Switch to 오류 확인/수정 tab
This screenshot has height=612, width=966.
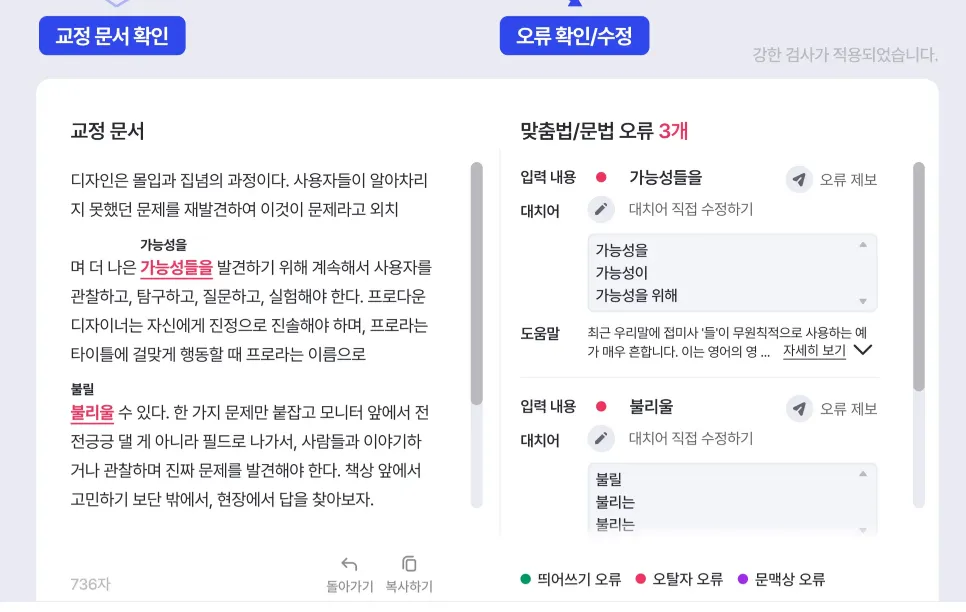tap(574, 36)
